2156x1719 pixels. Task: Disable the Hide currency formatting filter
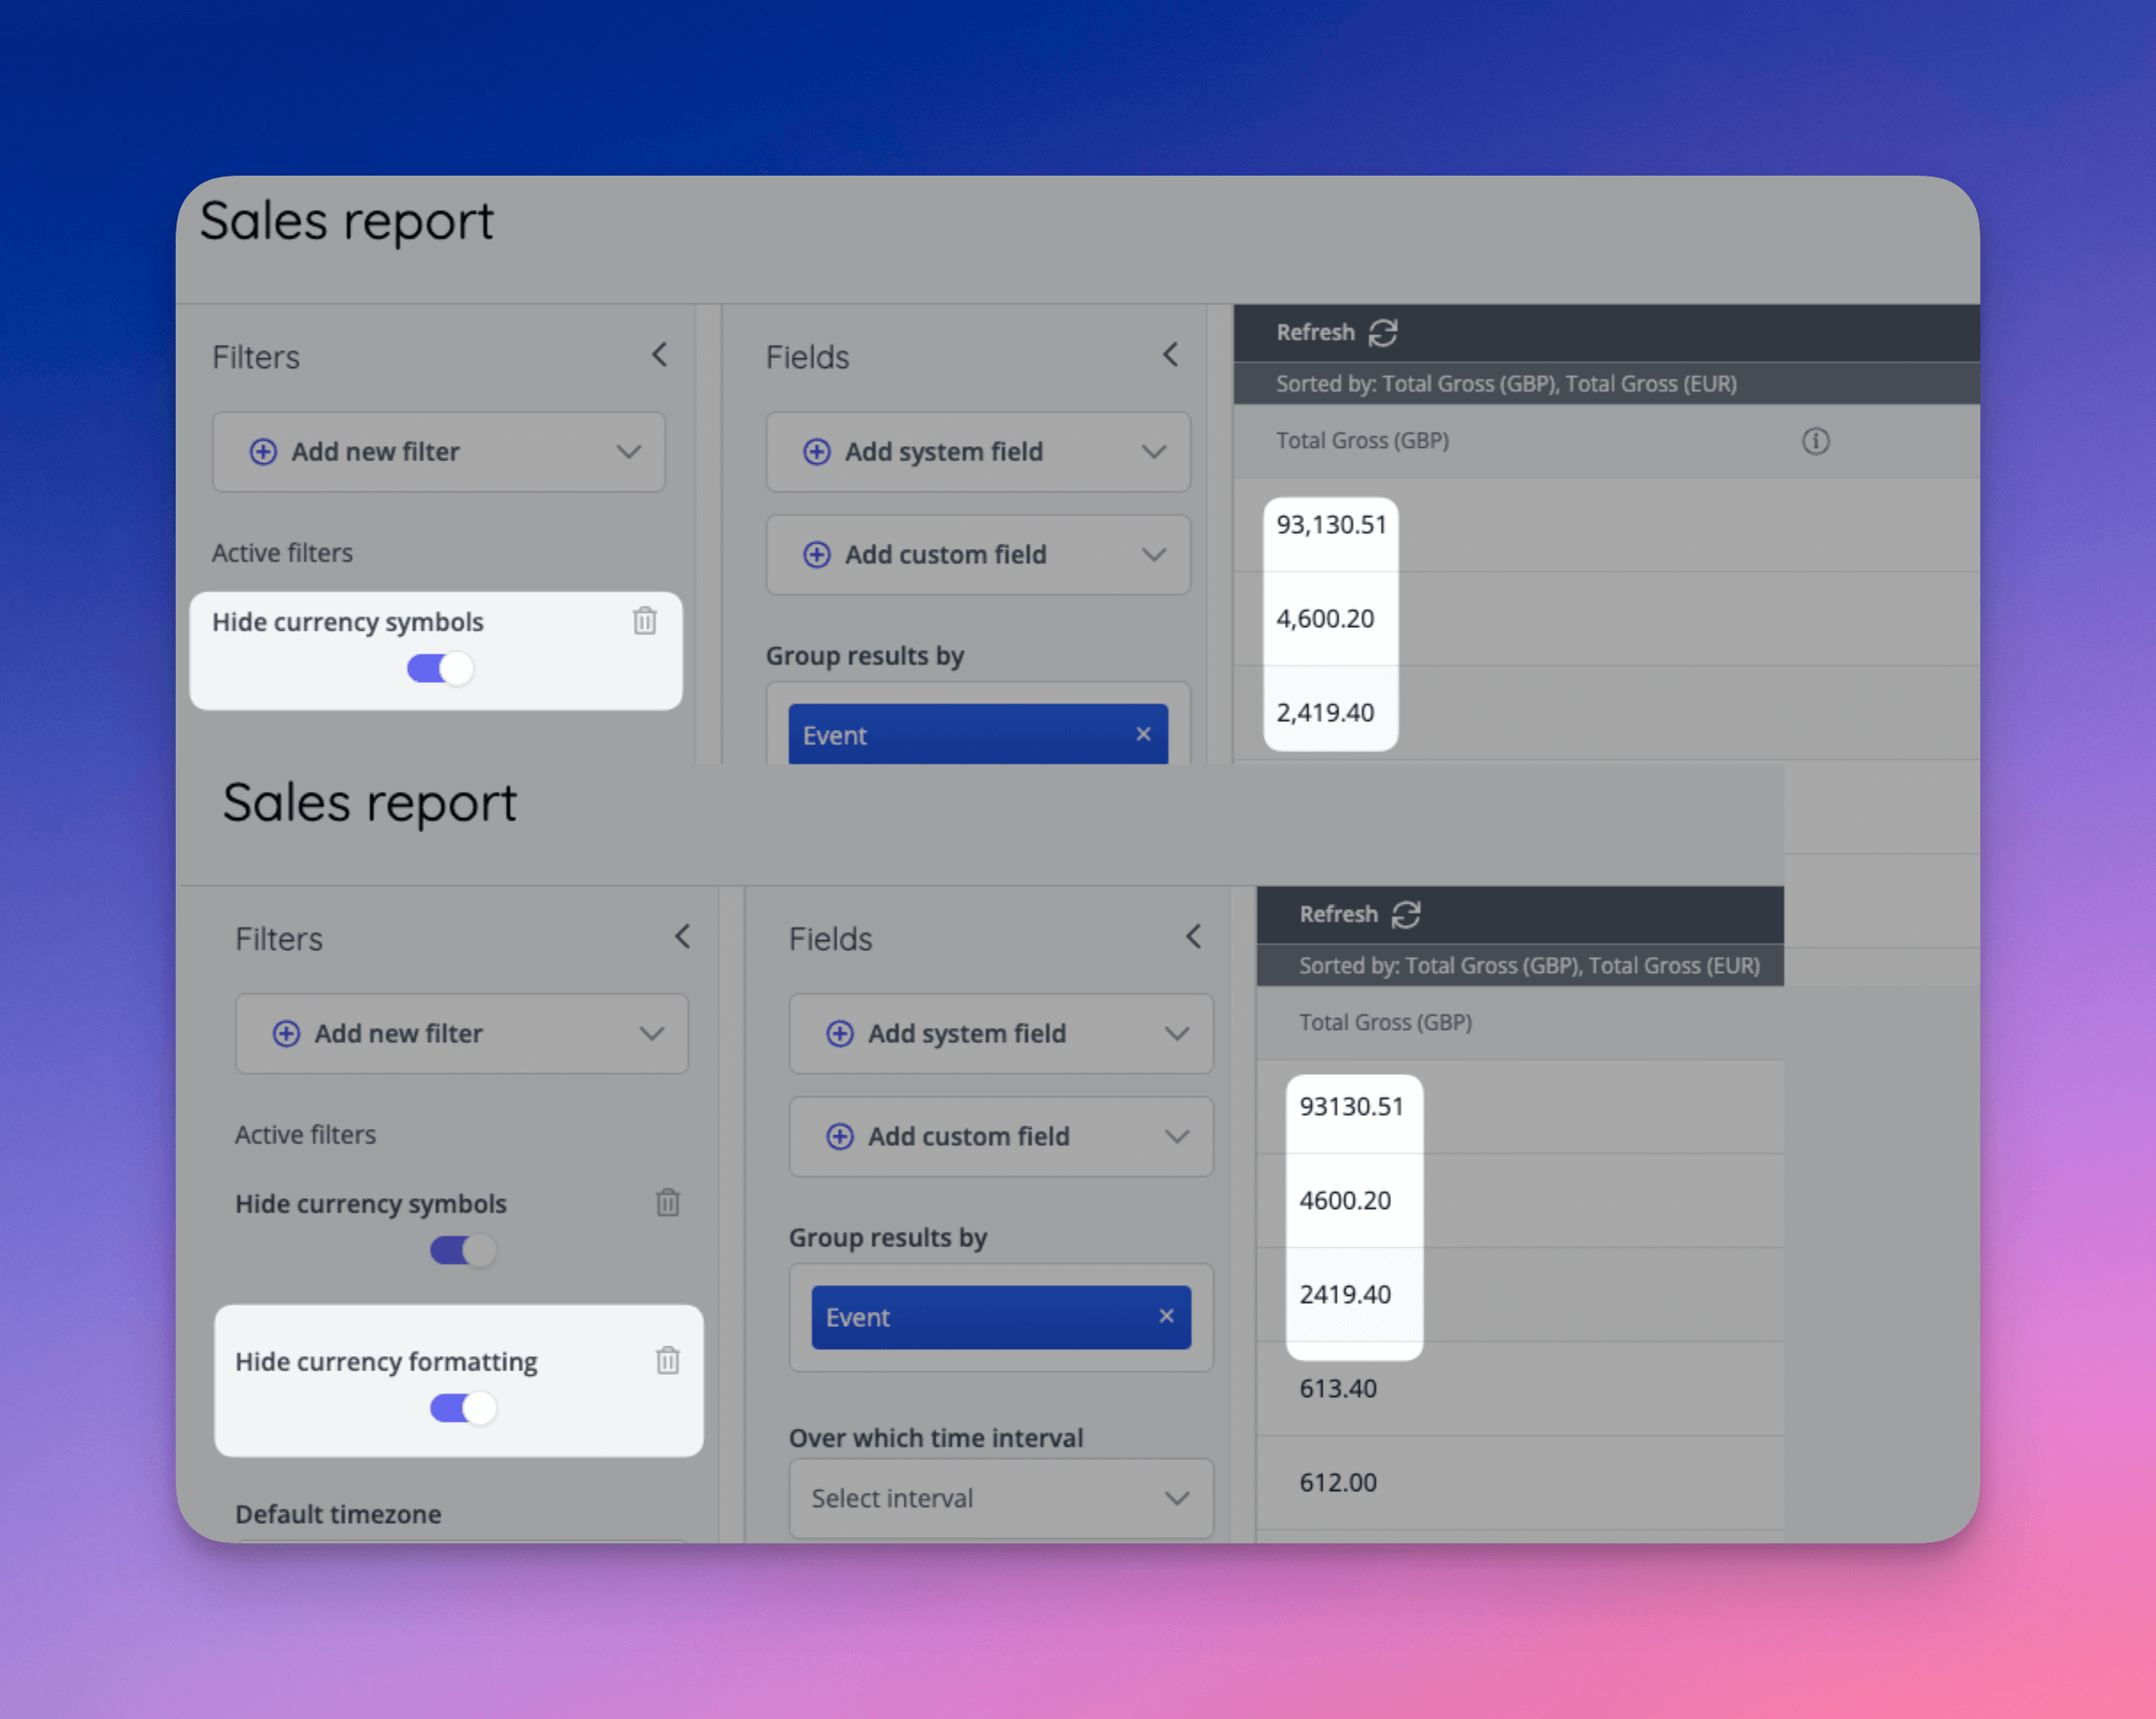[461, 1408]
